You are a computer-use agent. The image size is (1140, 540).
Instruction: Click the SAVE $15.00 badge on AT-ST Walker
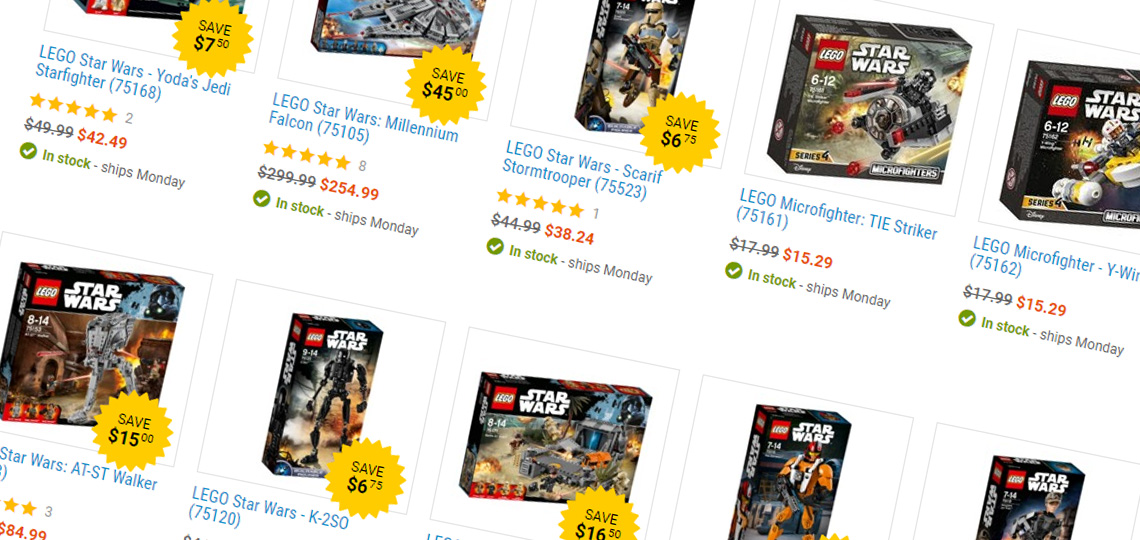click(x=134, y=430)
